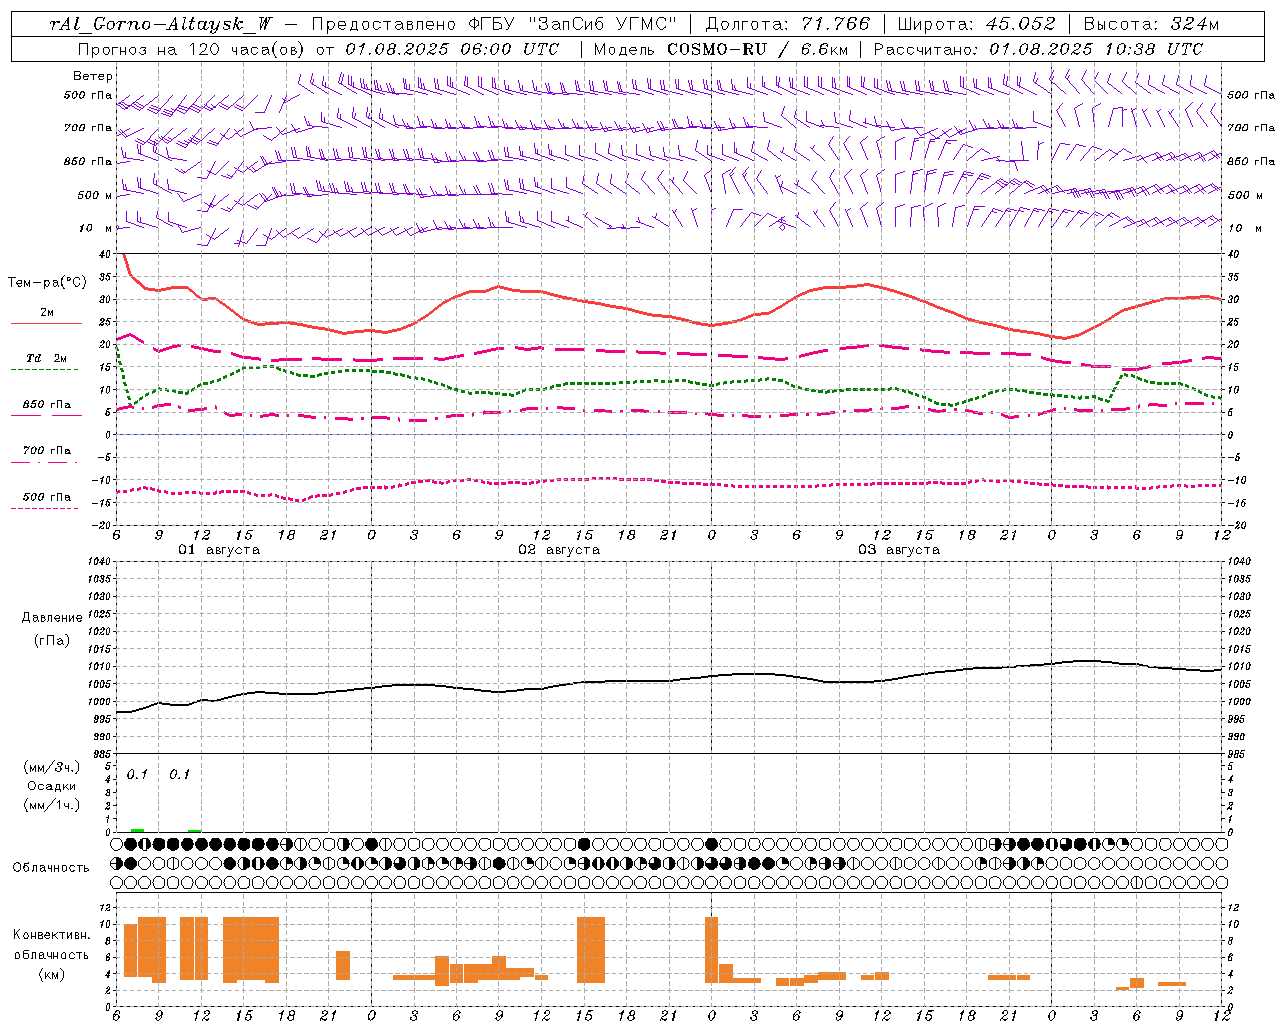Click the Облачность cloud cover row label
Image resolution: width=1280 pixels, height=1024 pixels.
[51, 868]
